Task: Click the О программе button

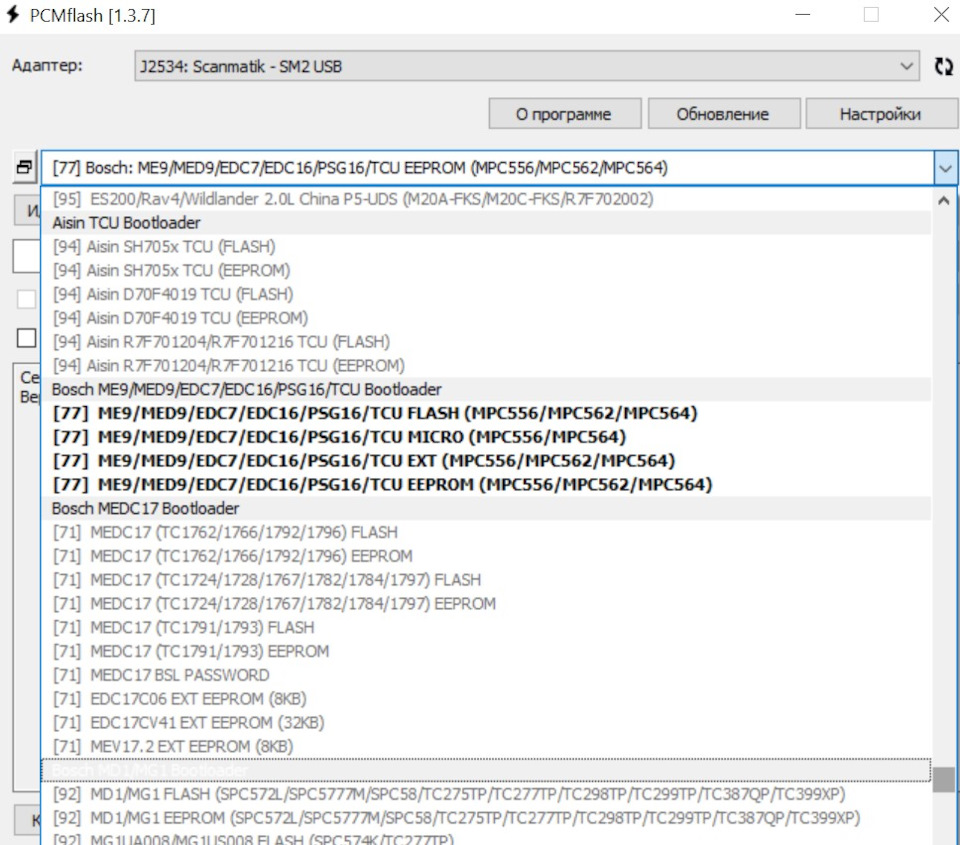Action: point(564,114)
